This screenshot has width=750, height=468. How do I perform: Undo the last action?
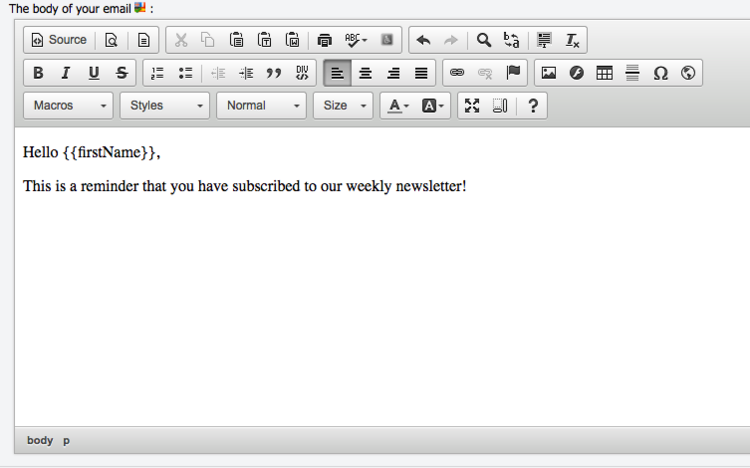[423, 40]
